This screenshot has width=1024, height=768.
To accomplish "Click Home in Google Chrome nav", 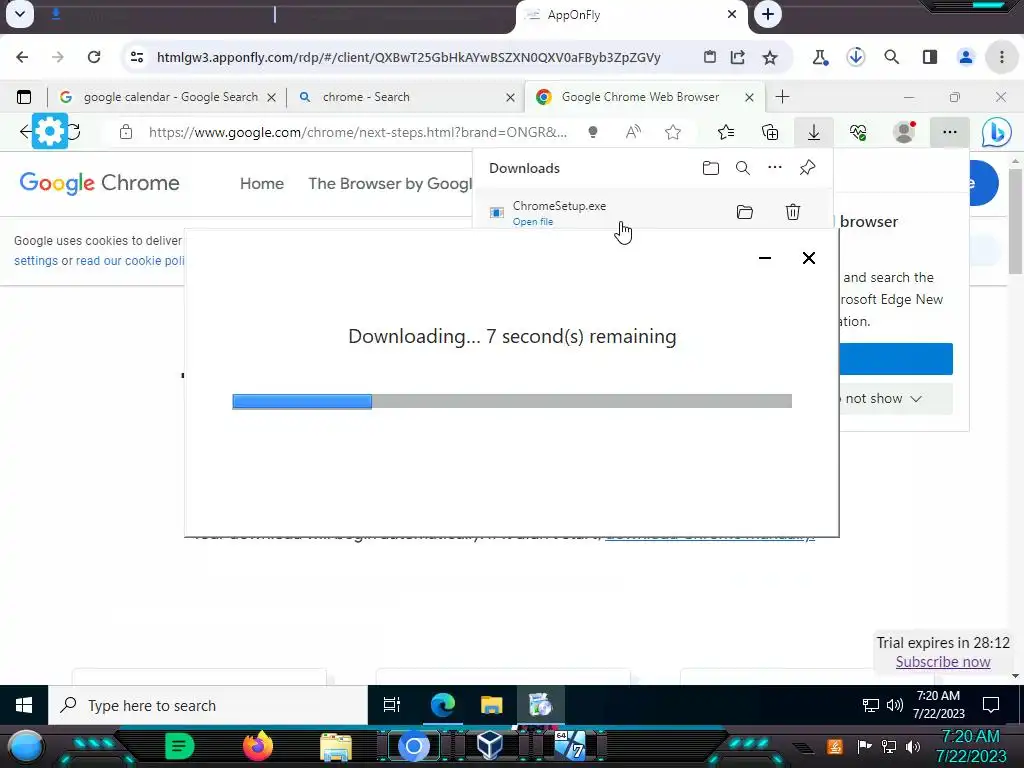I will pyautogui.click(x=262, y=184).
